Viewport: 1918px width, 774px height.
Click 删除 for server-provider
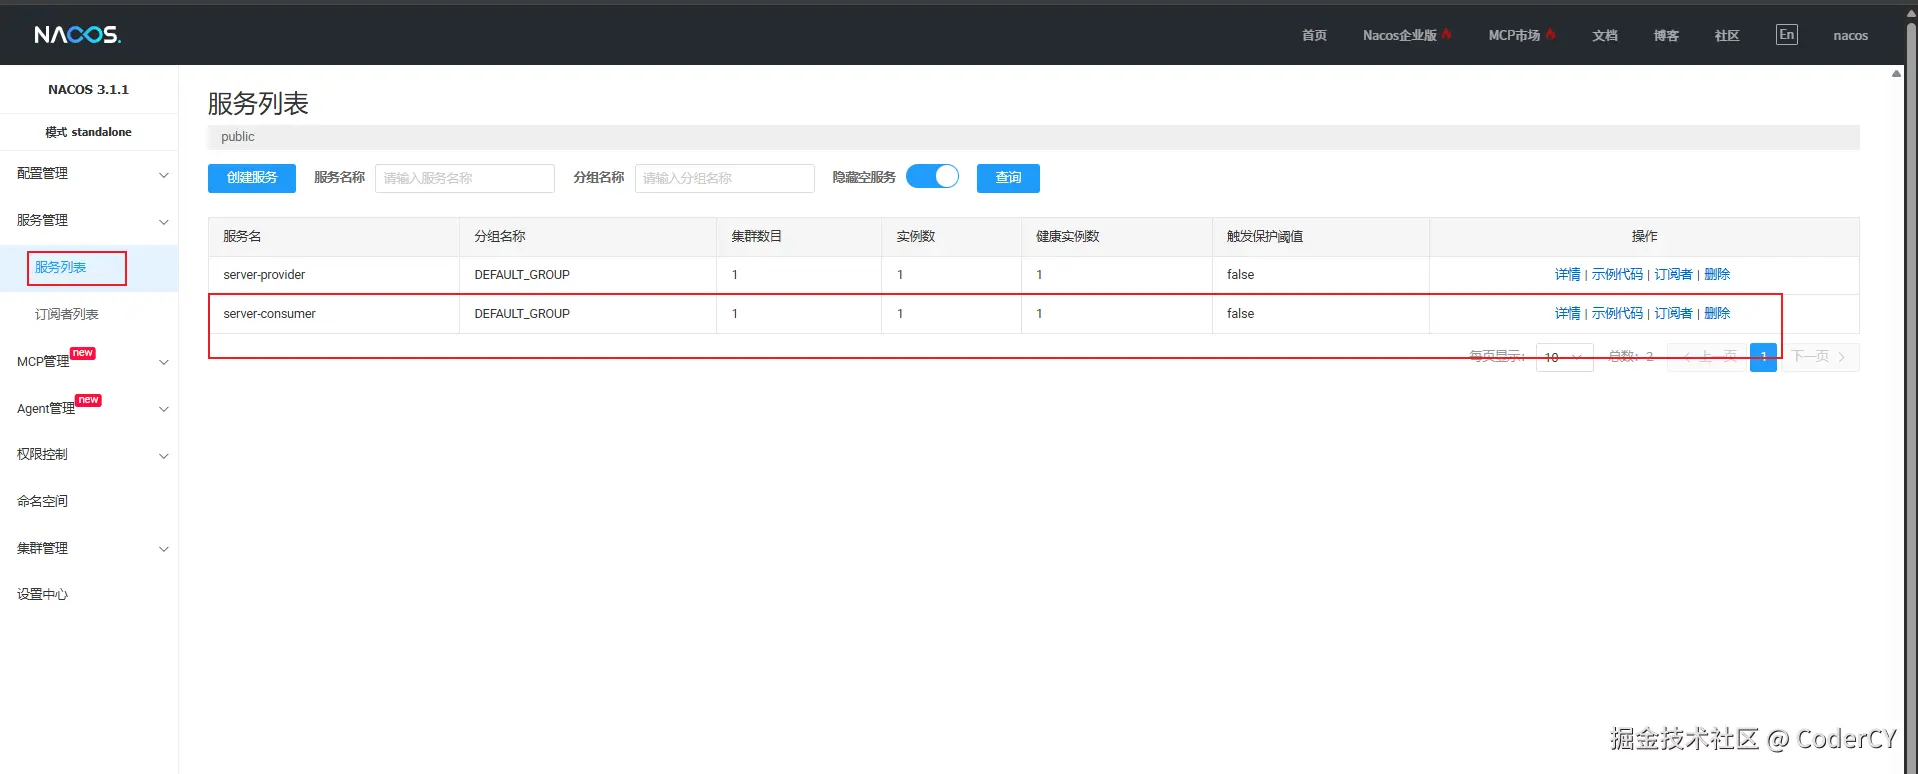pyautogui.click(x=1717, y=274)
